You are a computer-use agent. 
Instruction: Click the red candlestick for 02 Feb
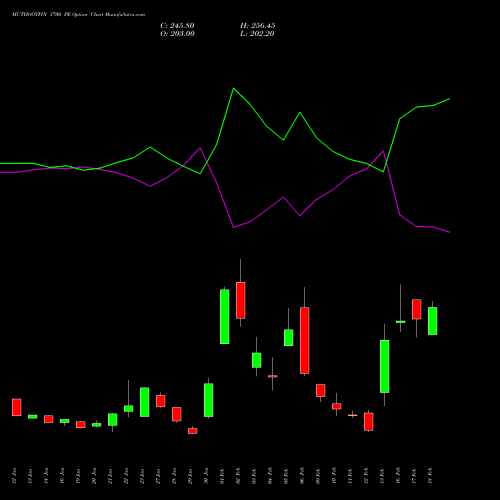(x=241, y=300)
